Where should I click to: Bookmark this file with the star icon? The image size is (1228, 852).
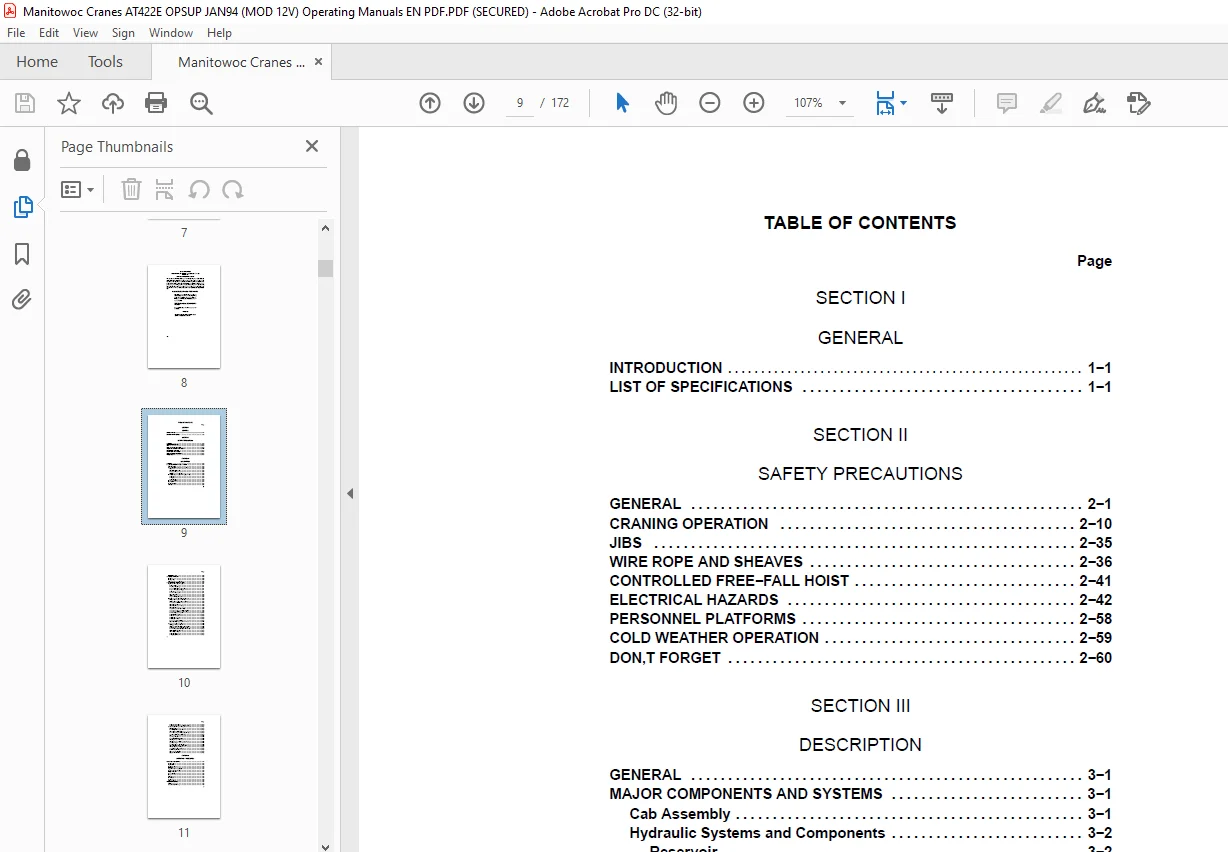click(x=68, y=103)
